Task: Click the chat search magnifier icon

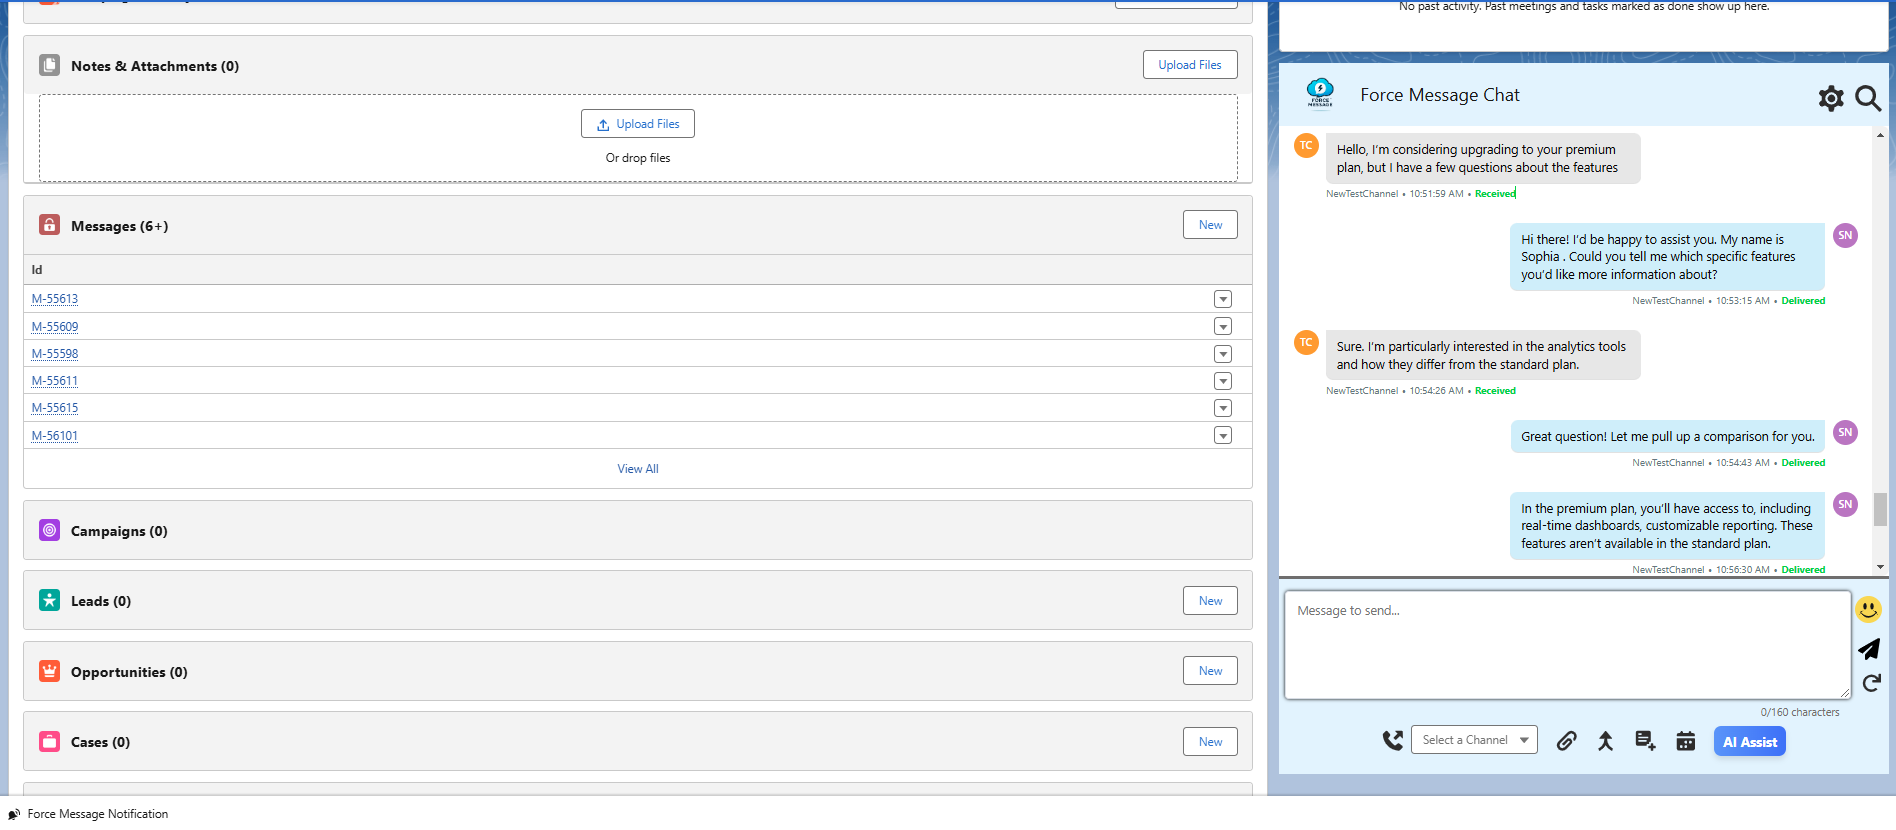Action: coord(1868,97)
